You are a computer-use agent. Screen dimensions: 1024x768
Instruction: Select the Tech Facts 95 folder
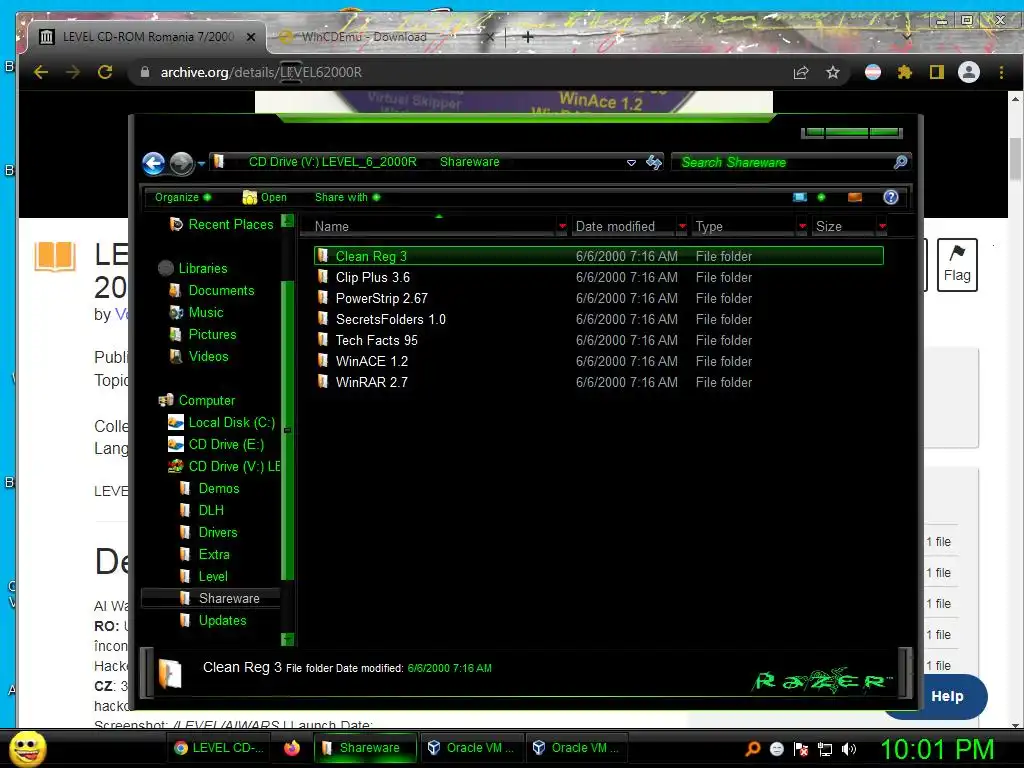[598, 340]
